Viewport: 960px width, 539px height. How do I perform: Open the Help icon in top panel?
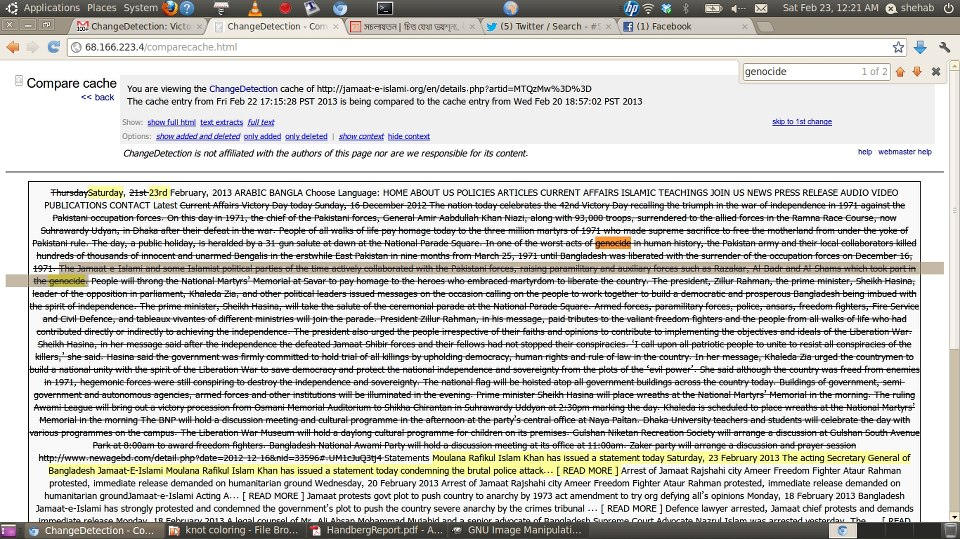[x=187, y=8]
